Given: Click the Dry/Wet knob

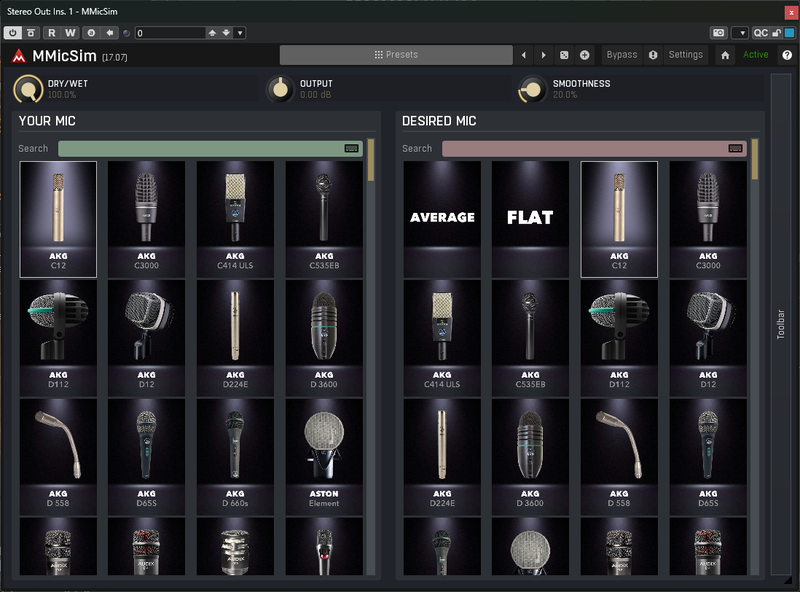Looking at the screenshot, I should 28,89.
